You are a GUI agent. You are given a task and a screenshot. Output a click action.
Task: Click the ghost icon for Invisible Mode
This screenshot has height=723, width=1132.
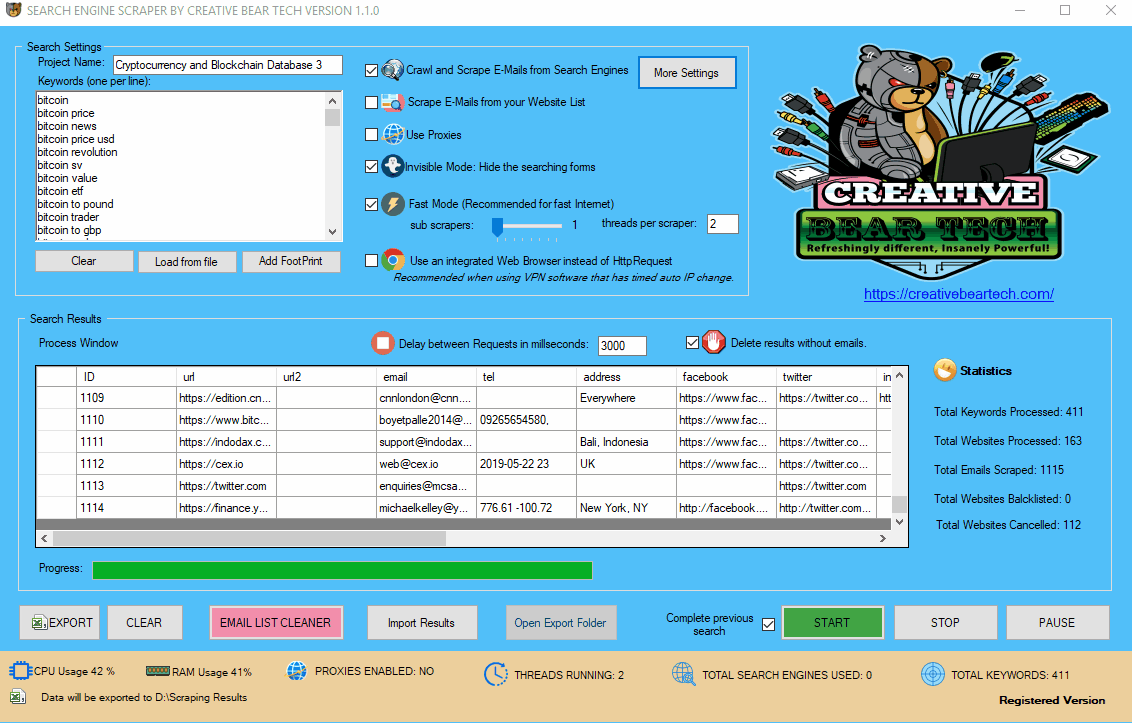click(x=392, y=166)
